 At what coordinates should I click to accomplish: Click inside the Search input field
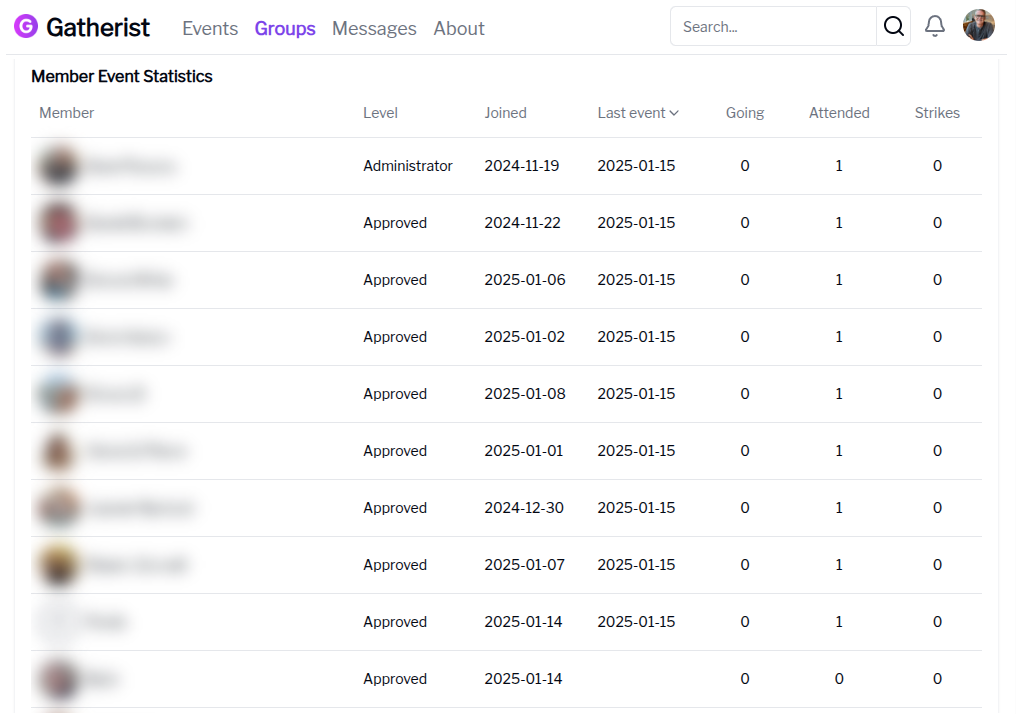coord(775,26)
